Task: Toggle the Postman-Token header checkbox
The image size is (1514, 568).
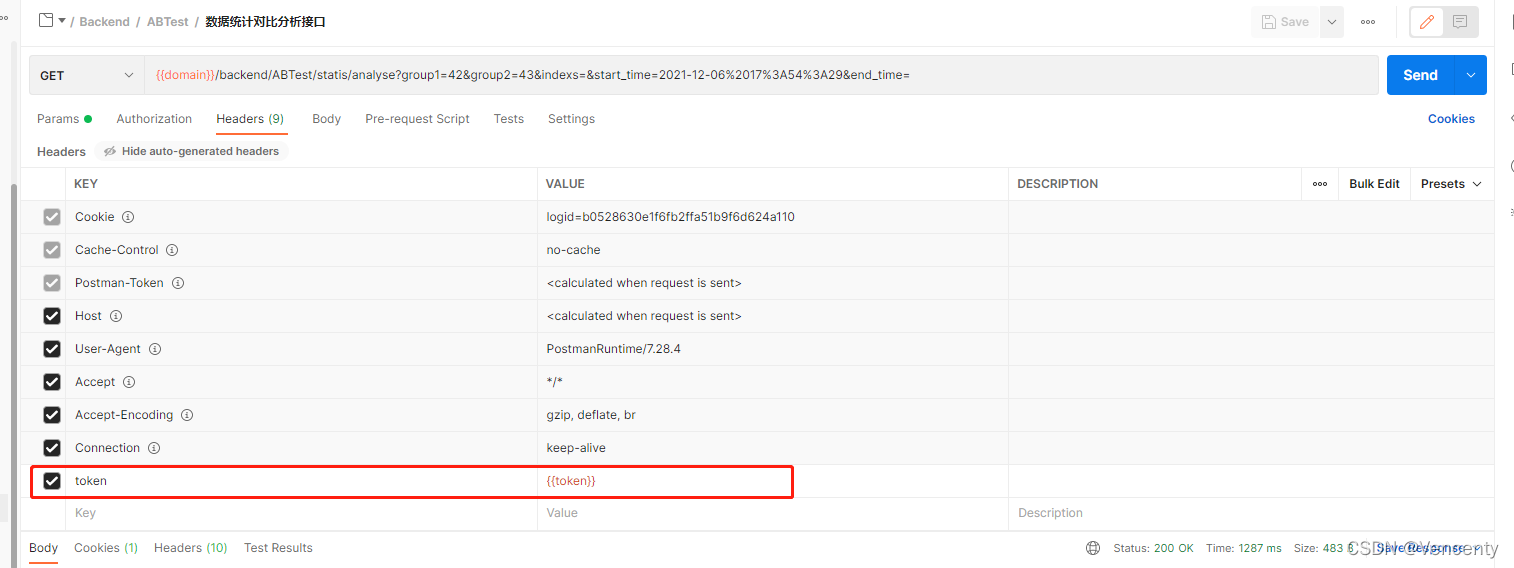Action: [x=52, y=283]
